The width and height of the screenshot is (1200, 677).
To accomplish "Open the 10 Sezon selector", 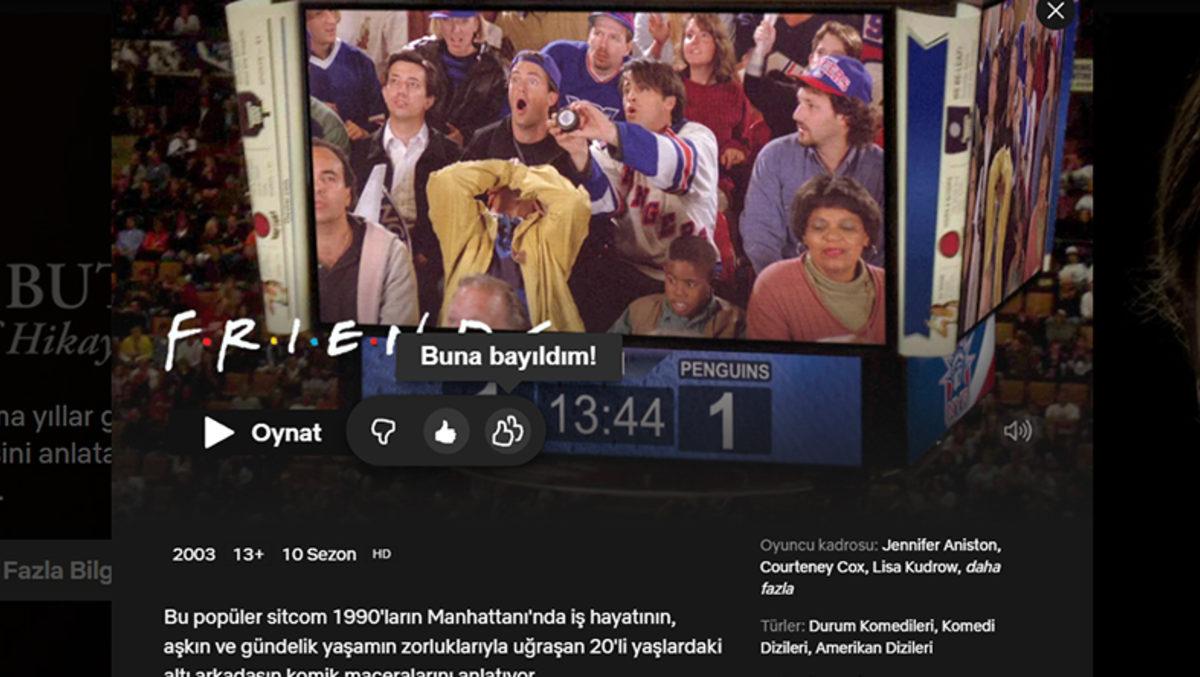I will point(319,553).
